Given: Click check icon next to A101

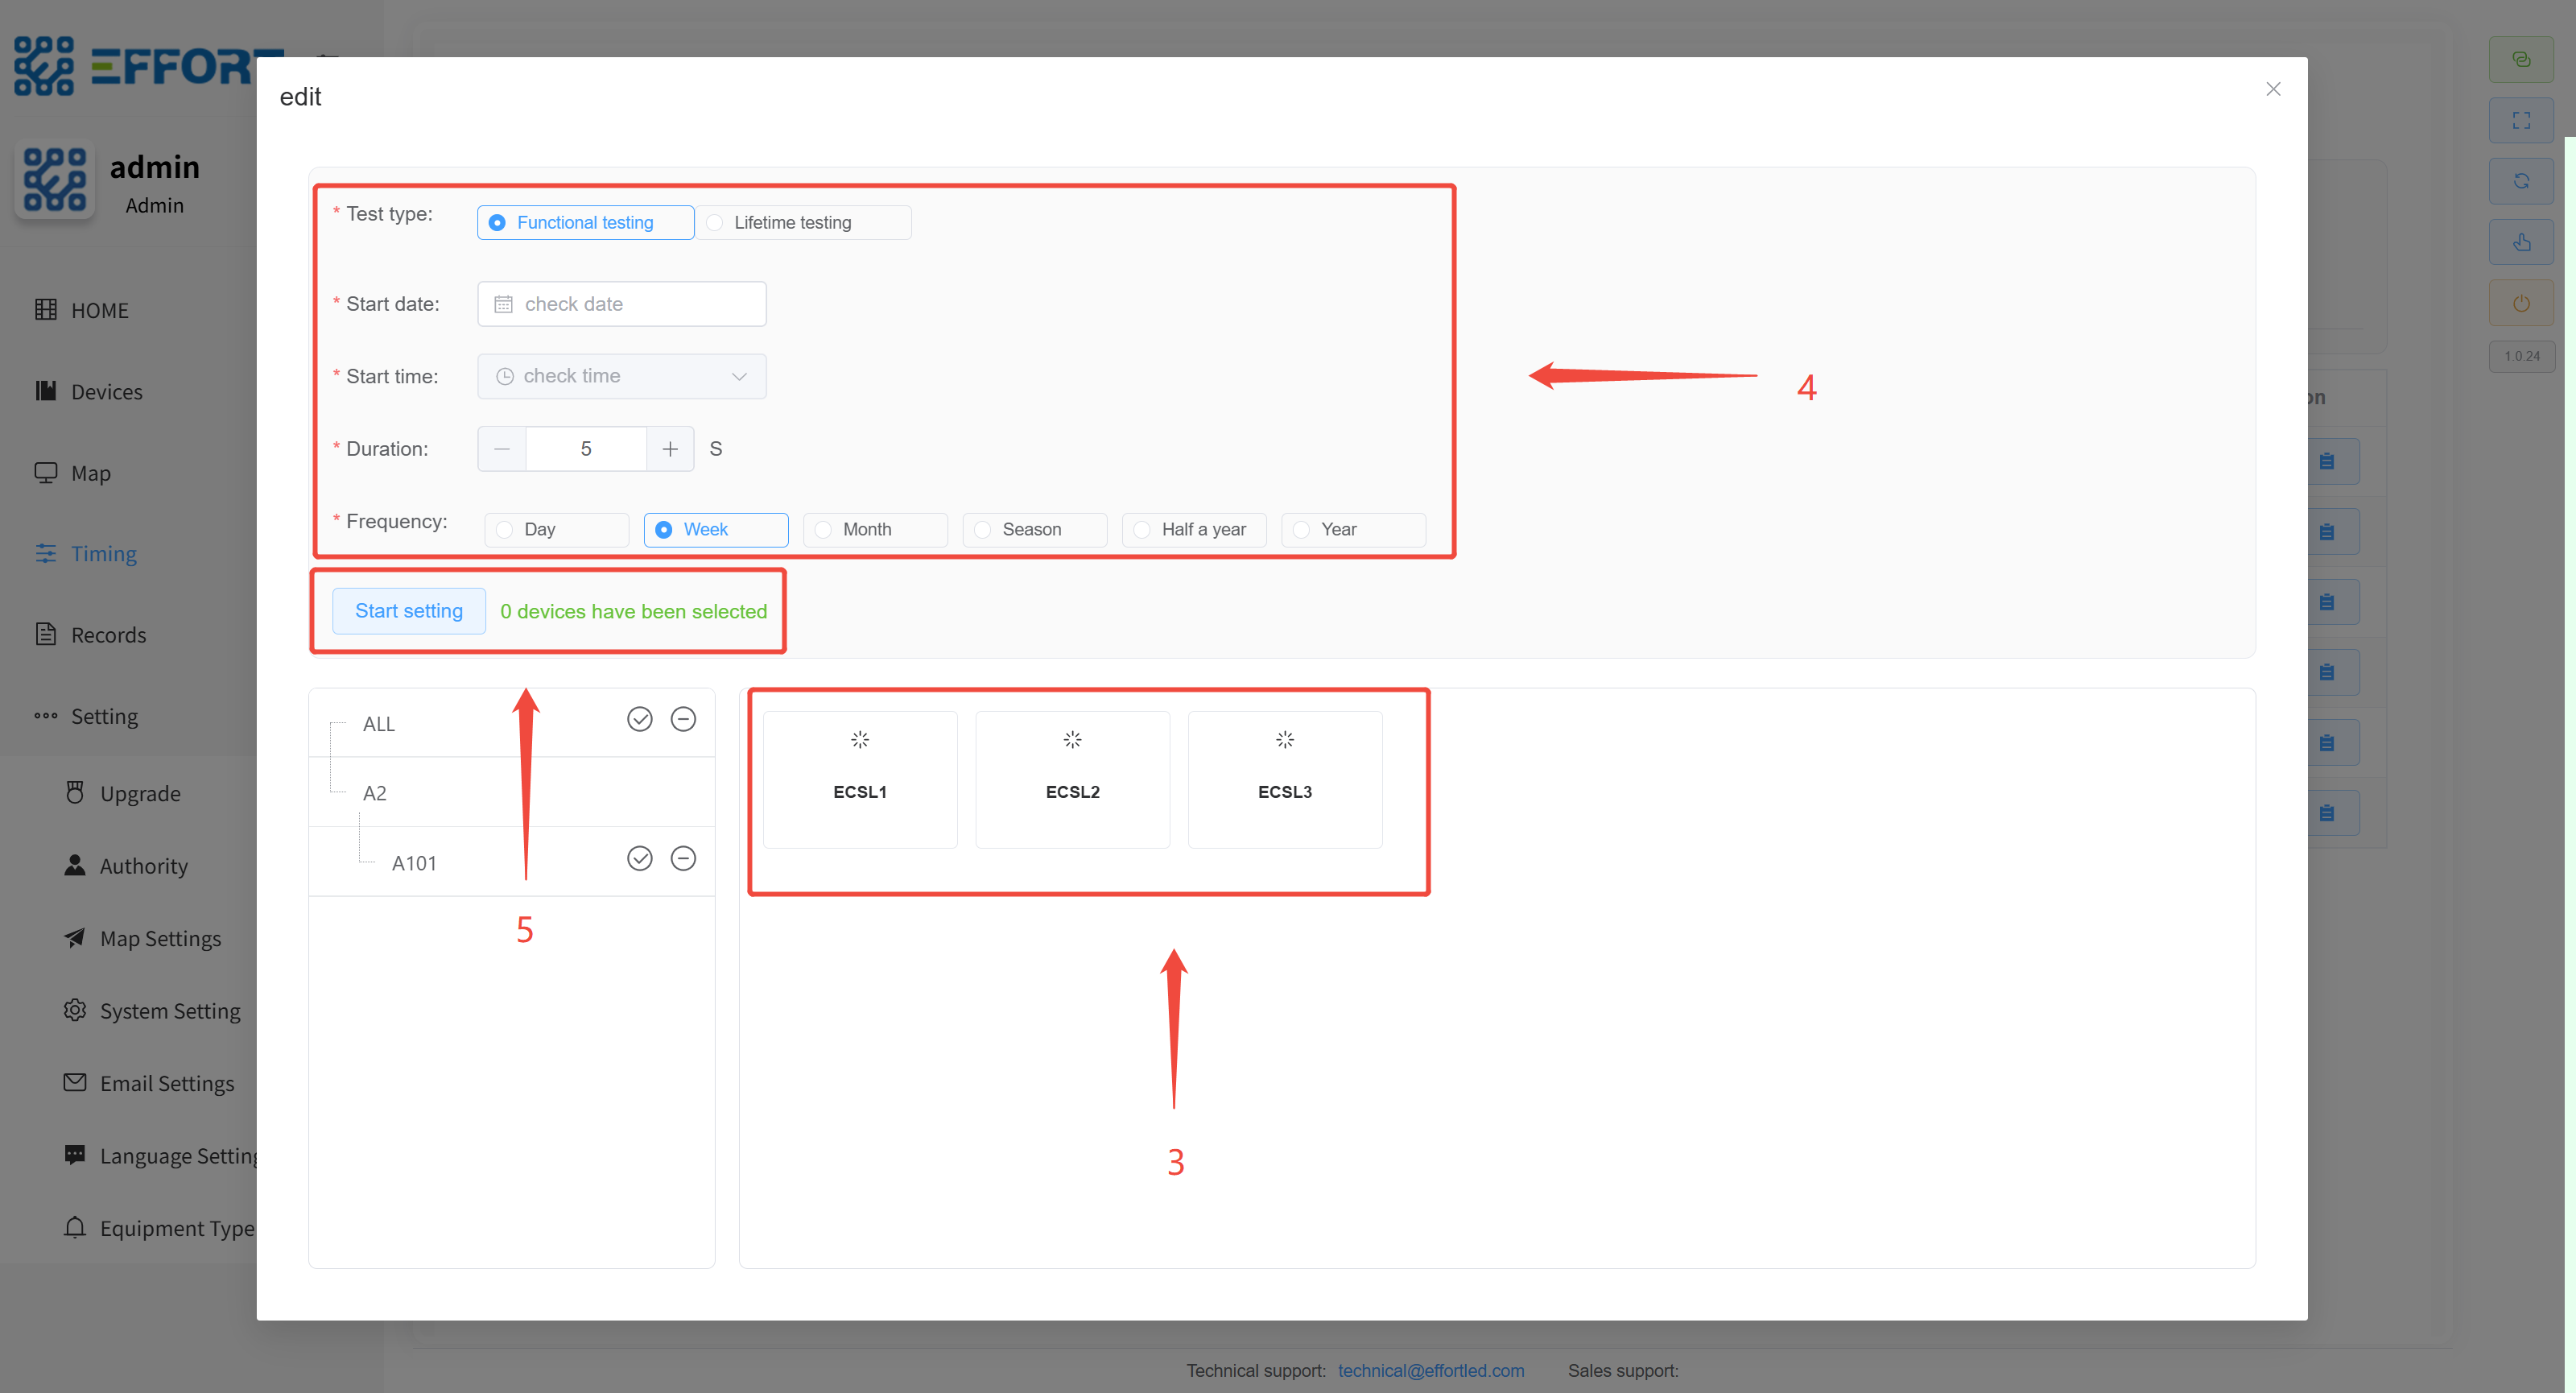Looking at the screenshot, I should pos(639,859).
